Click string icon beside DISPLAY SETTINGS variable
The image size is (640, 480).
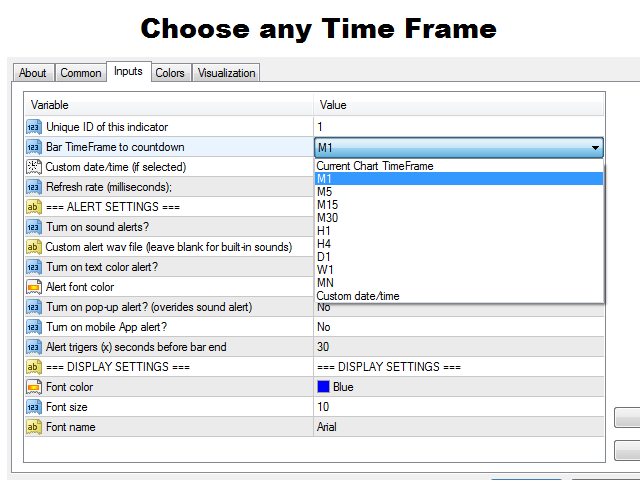tap(34, 367)
